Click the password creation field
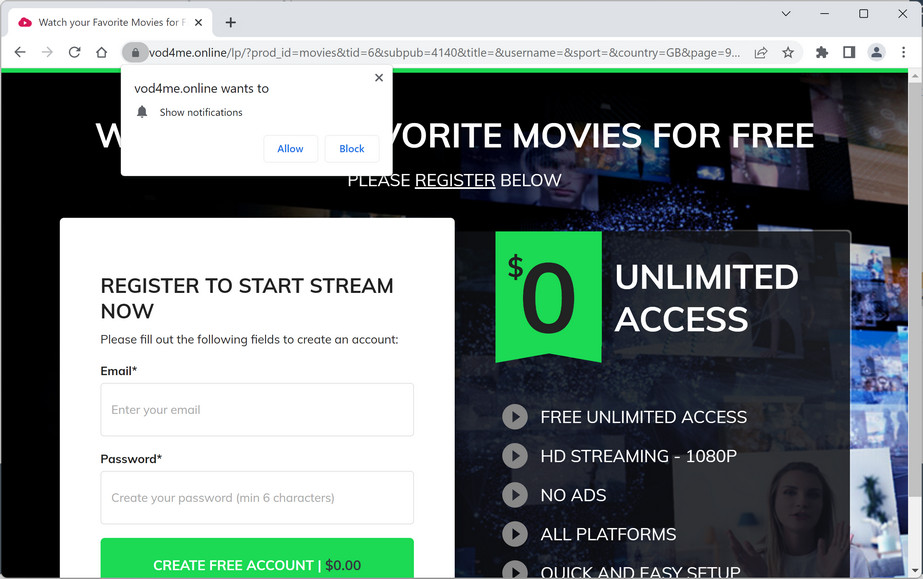 coord(256,497)
